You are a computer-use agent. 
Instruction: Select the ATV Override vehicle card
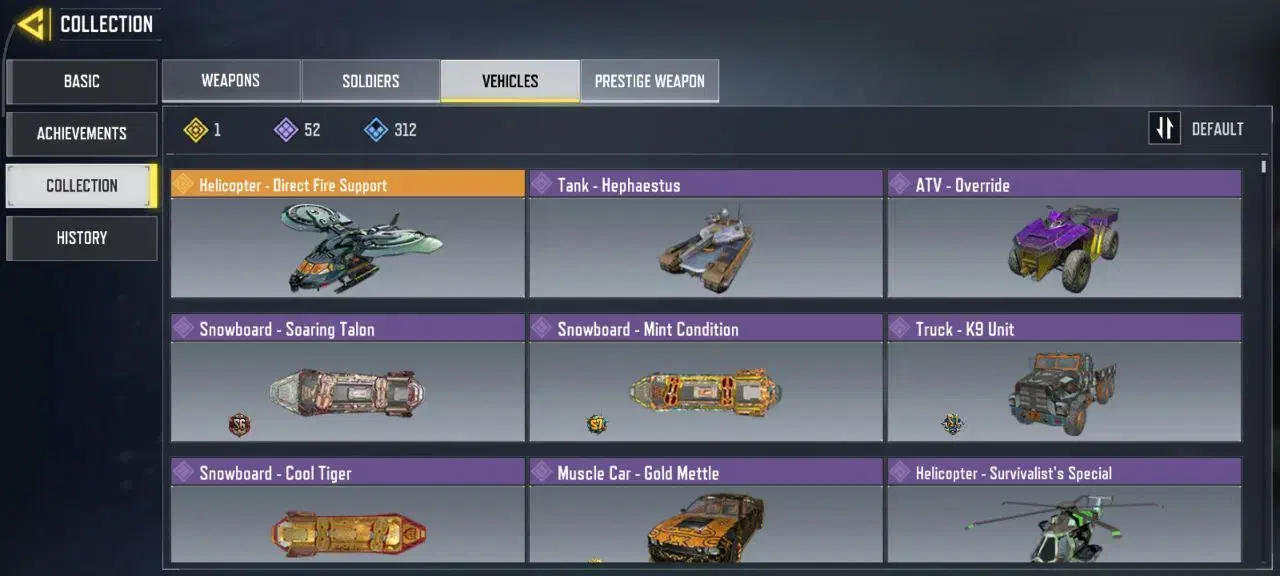1065,234
